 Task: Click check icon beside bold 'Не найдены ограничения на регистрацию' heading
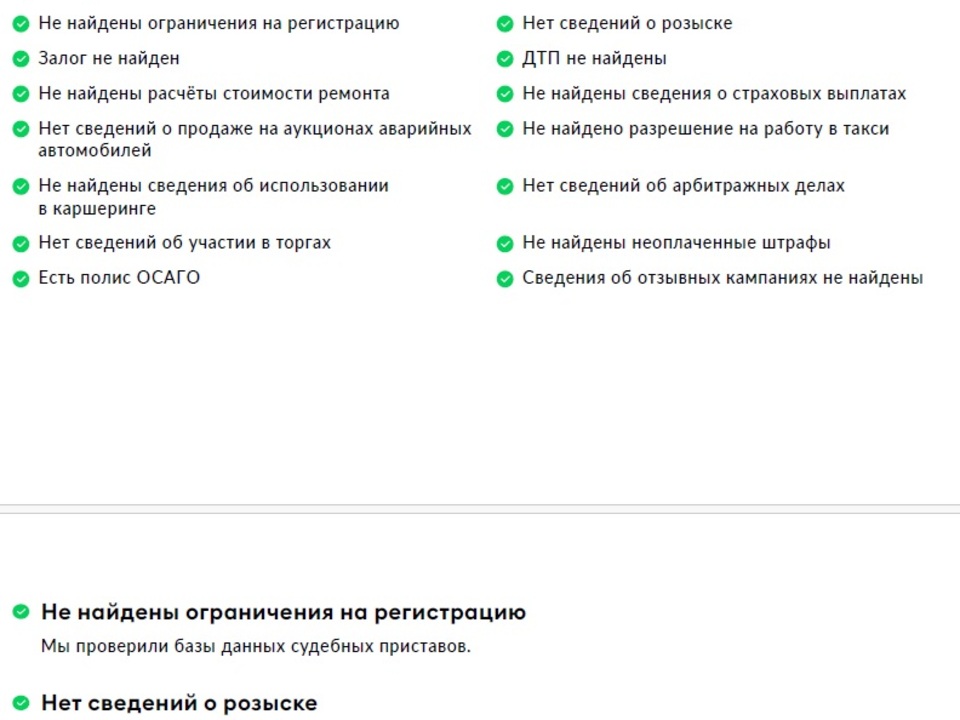point(21,612)
